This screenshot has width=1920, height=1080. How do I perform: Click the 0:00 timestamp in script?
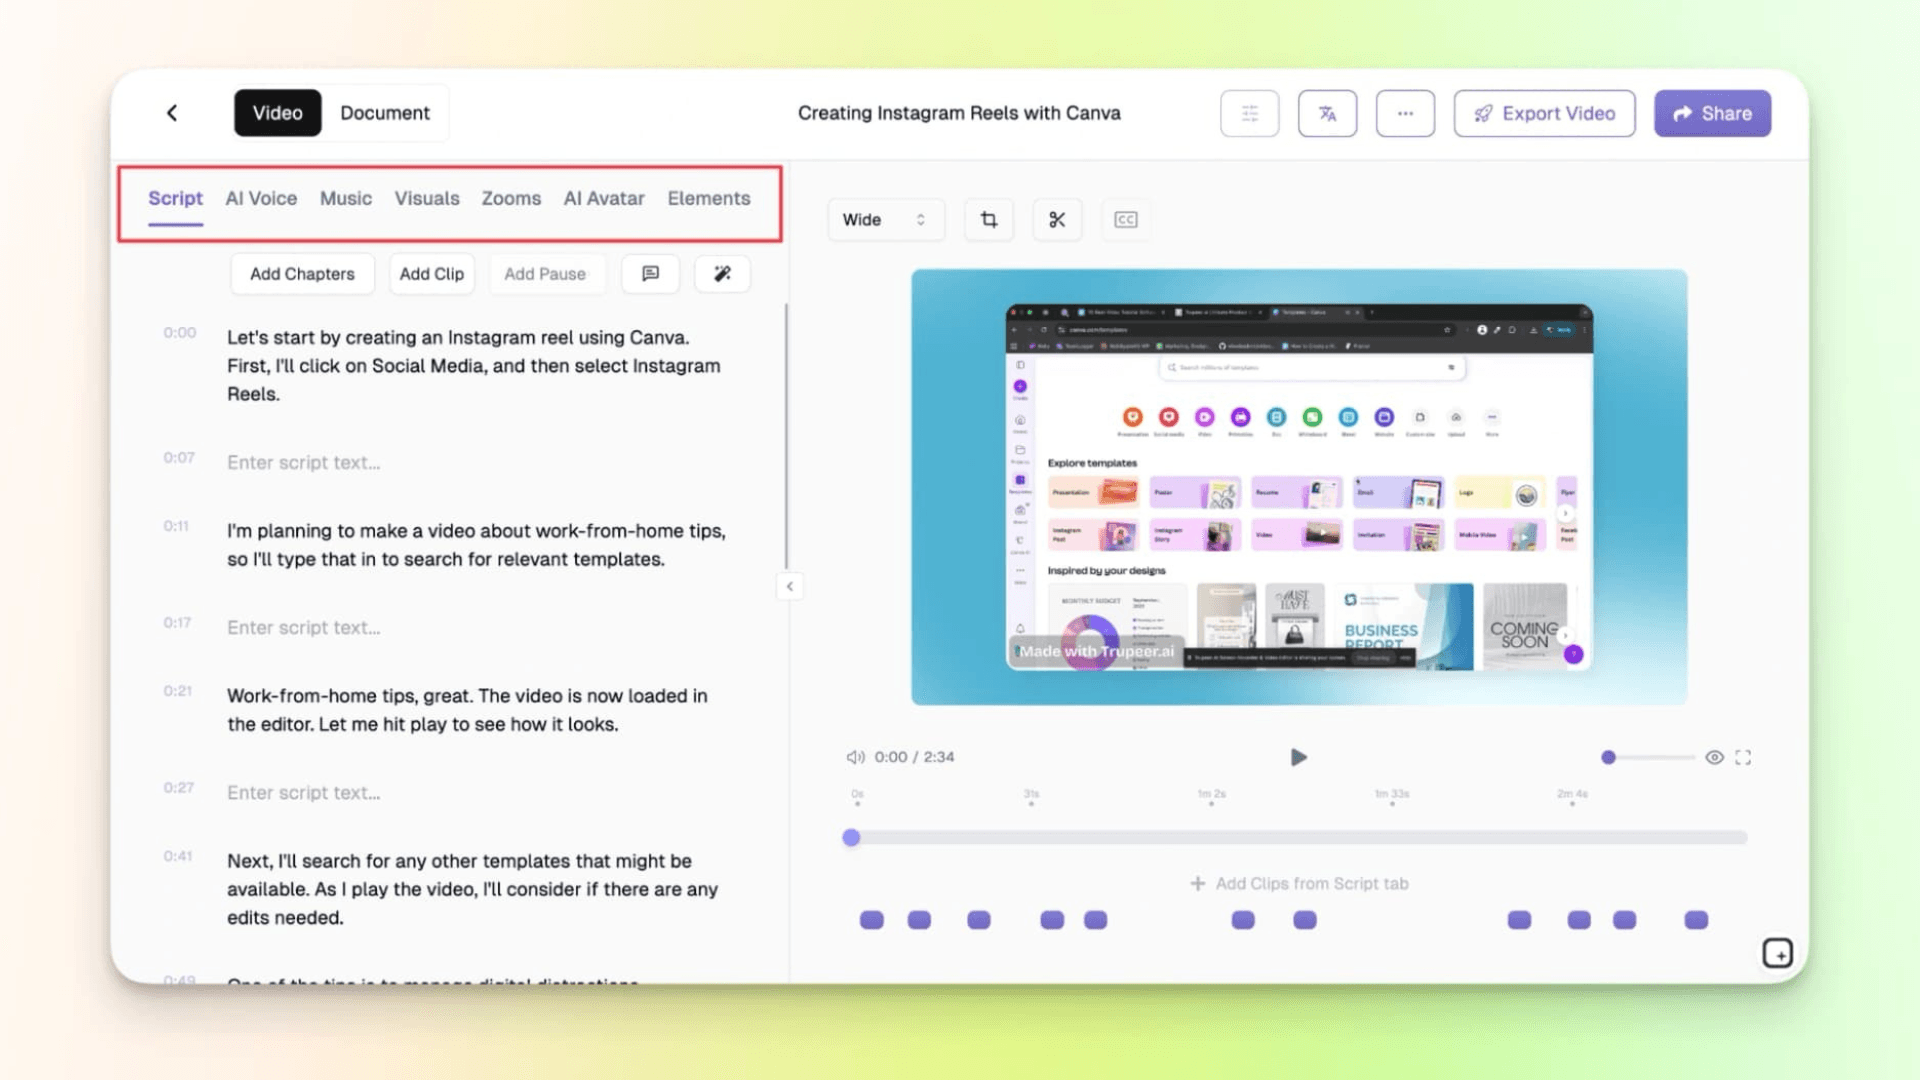[x=180, y=333]
